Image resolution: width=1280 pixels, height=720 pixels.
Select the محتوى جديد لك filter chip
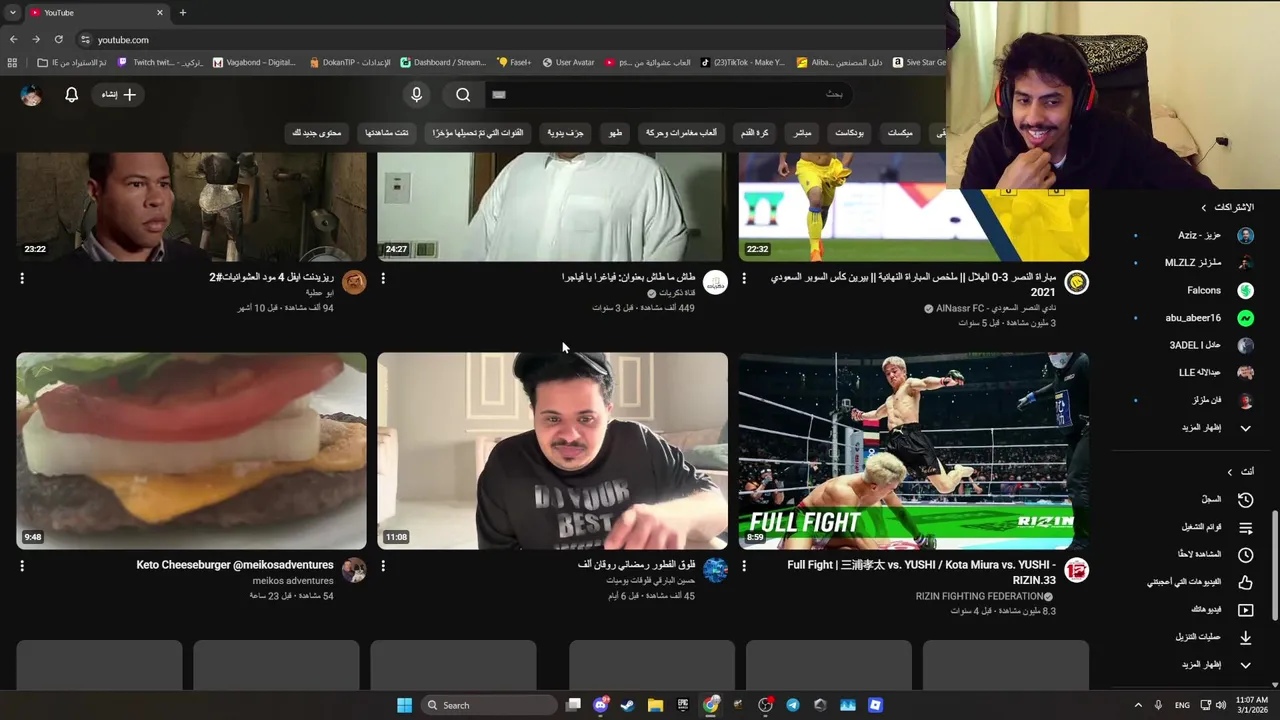pos(317,133)
